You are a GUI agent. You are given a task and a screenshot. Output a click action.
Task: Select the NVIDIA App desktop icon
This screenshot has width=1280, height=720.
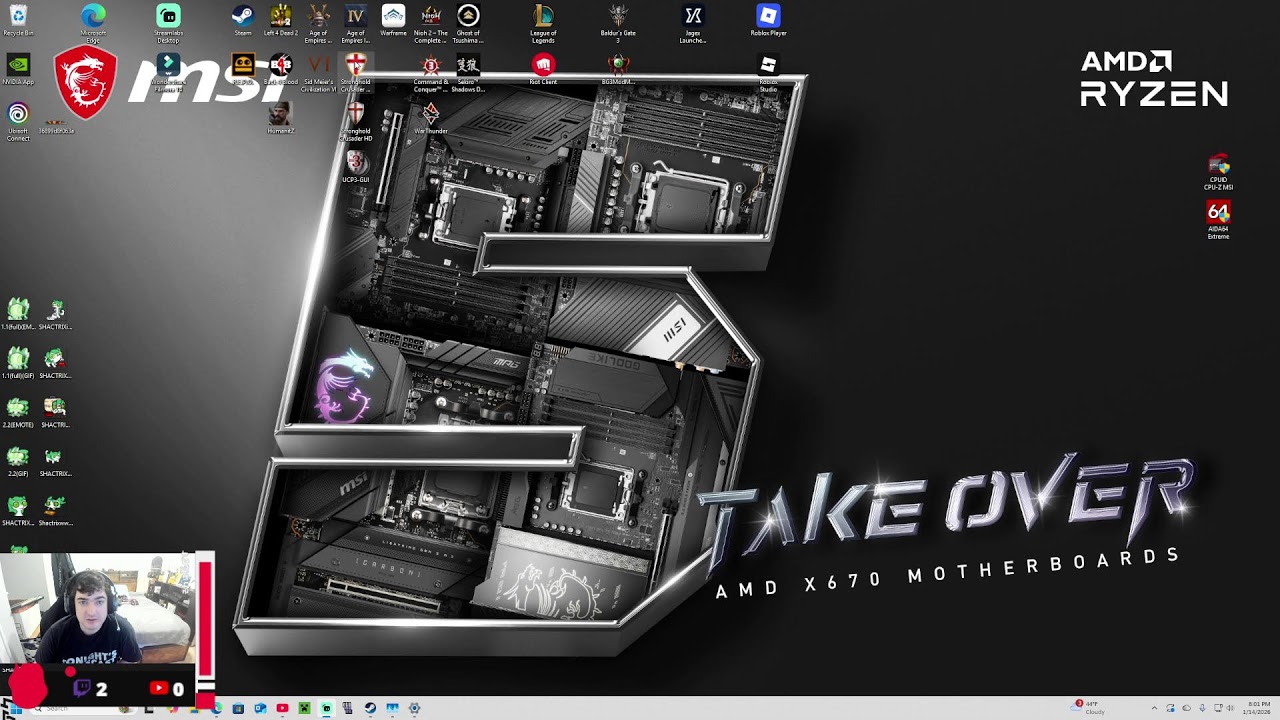18,70
